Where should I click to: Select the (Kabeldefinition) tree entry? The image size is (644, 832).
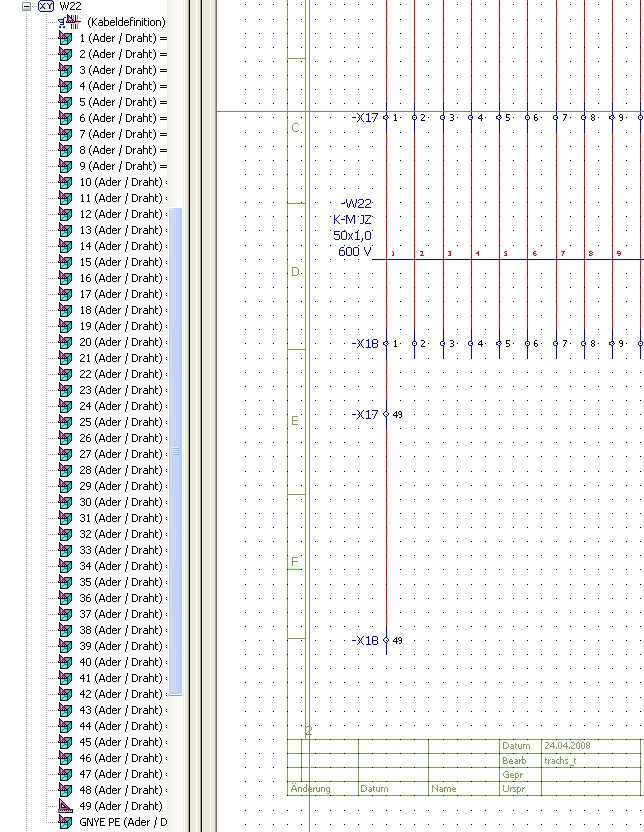point(126,22)
